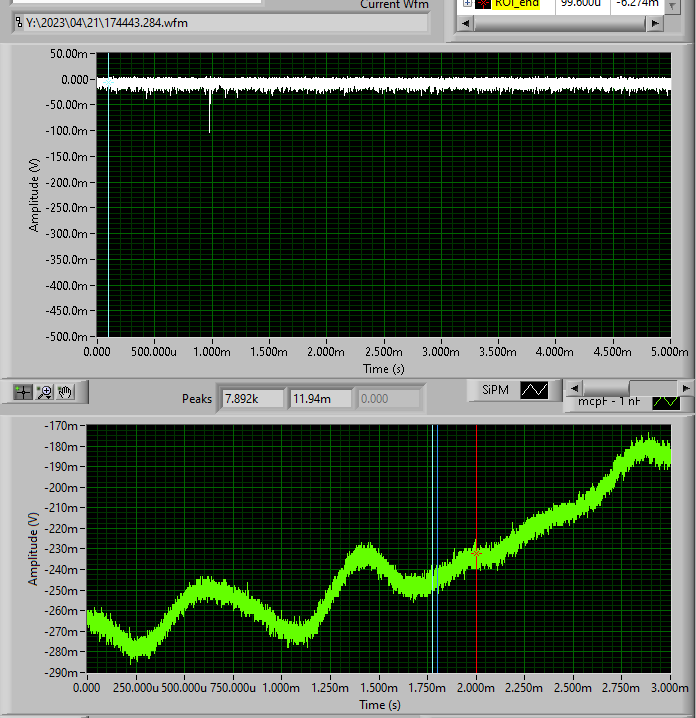Image resolution: width=696 pixels, height=718 pixels.
Task: Click the SiPM plot label
Action: [495, 390]
